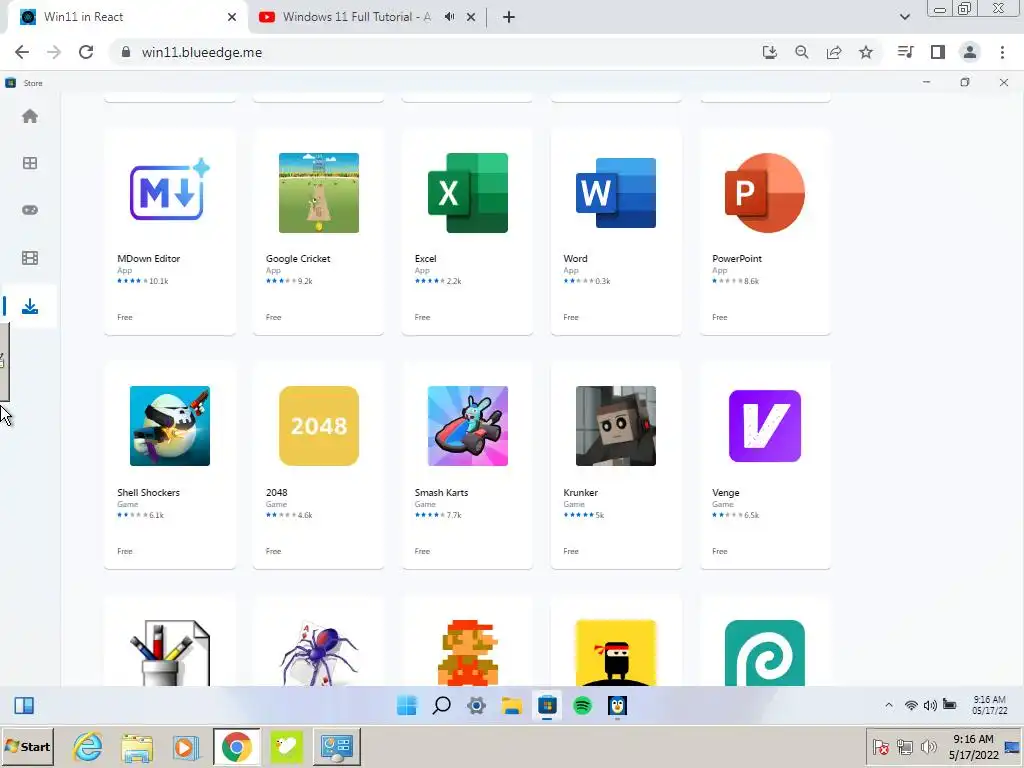Click the share page icon in address bar
This screenshot has height=768, width=1024.
834,52
